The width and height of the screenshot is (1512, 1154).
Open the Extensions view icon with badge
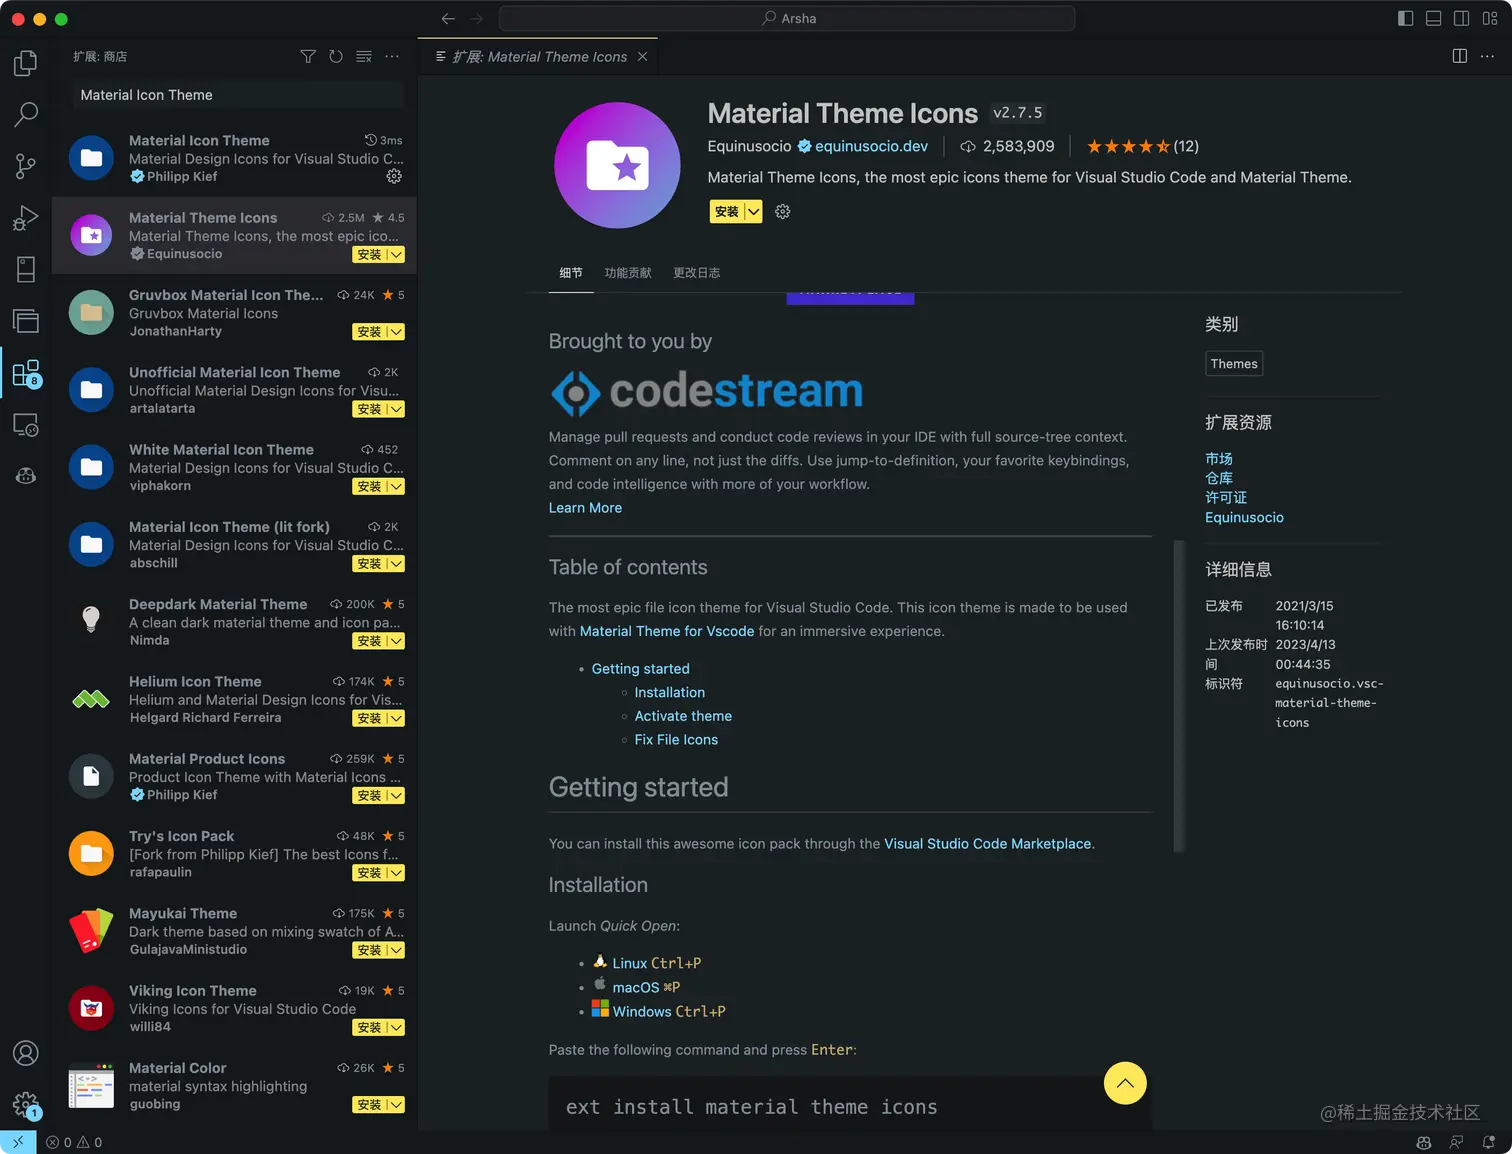click(x=26, y=373)
